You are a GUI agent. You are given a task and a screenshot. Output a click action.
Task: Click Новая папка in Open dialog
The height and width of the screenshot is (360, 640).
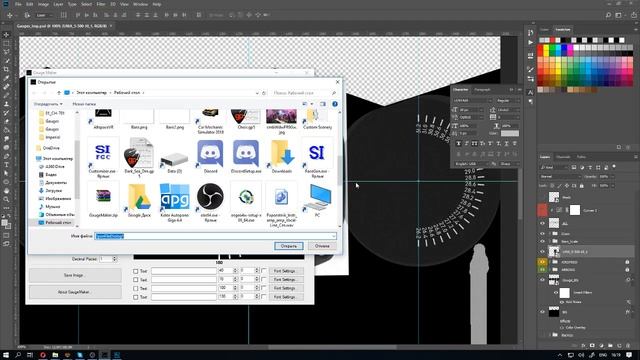click(x=84, y=104)
